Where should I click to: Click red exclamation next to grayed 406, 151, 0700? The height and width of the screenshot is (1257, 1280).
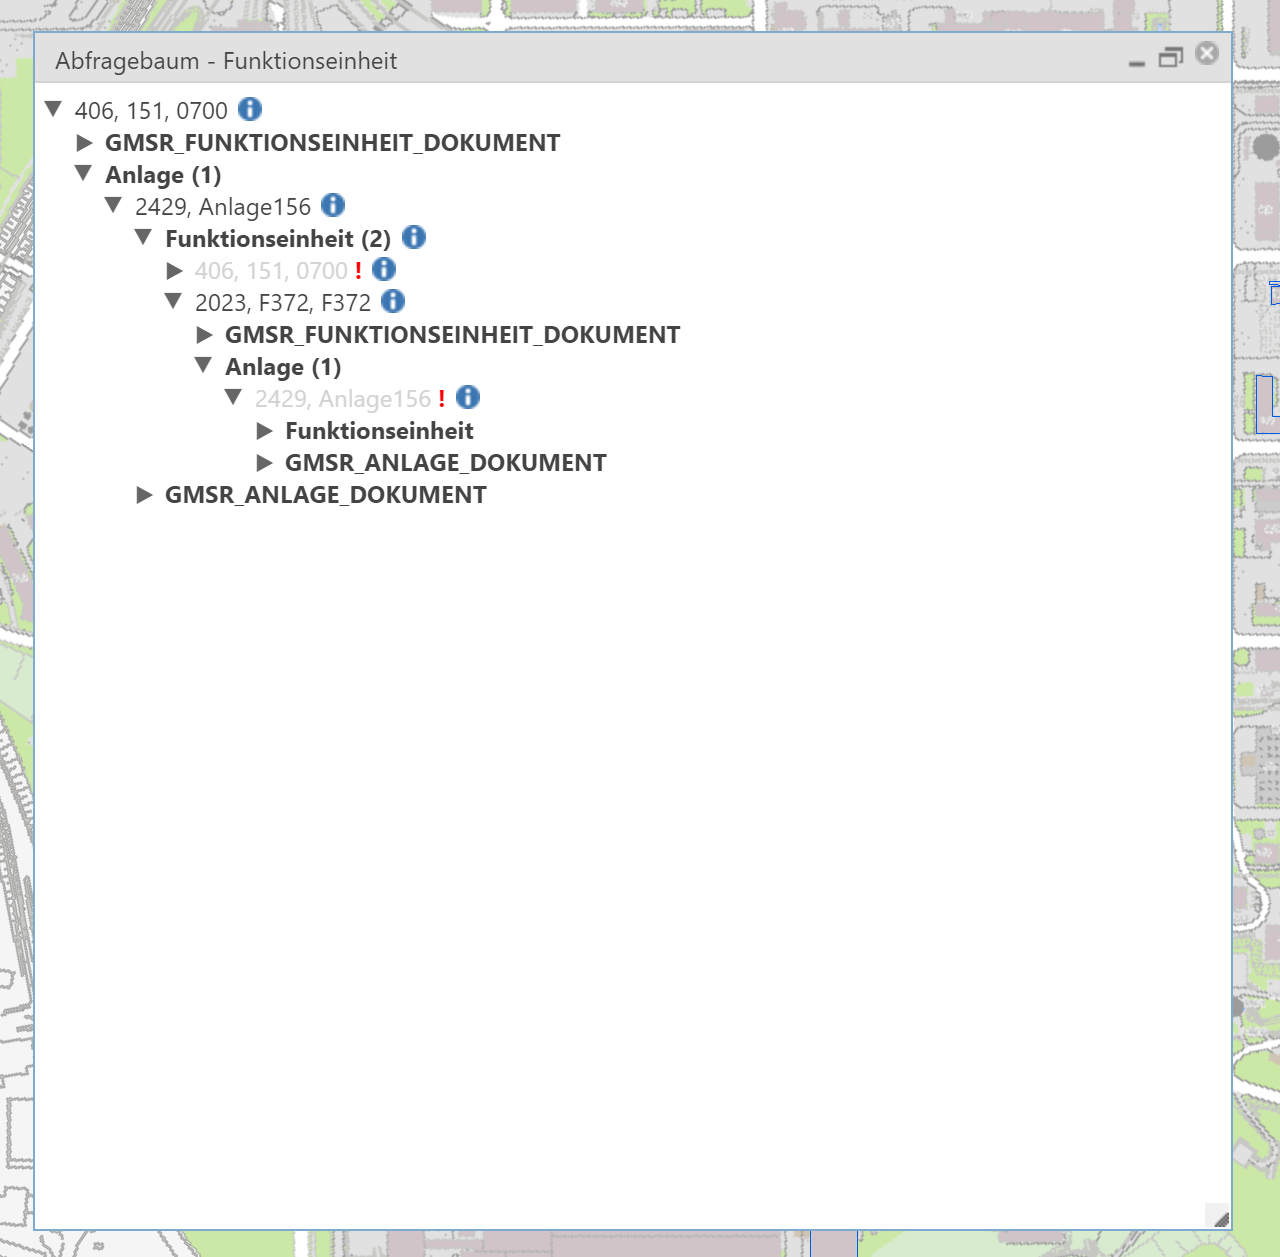coord(357,269)
